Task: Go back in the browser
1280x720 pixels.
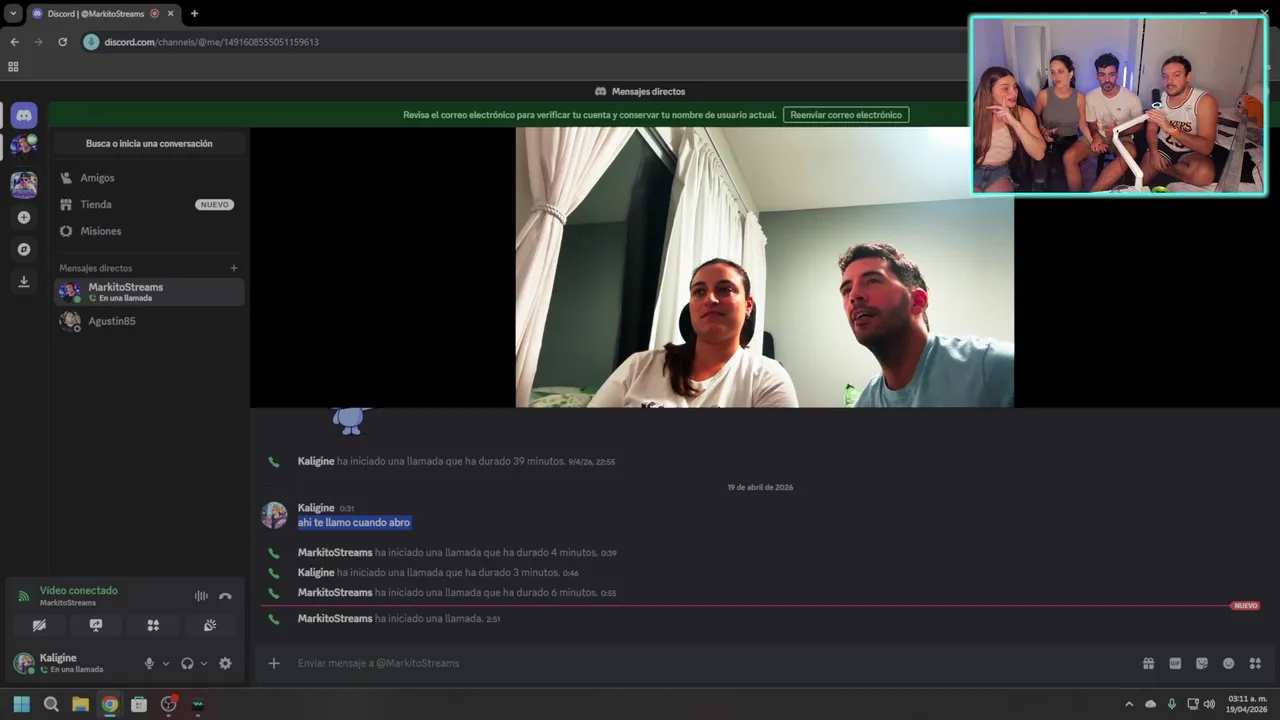Action: click(x=14, y=42)
